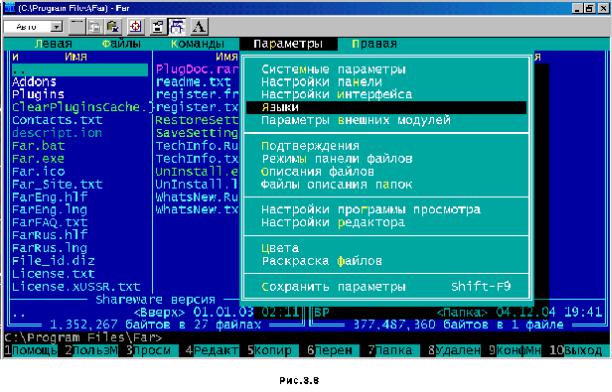Viewport: 612px width, 392px height.
Task: Open the Правая menu
Action: click(374, 44)
